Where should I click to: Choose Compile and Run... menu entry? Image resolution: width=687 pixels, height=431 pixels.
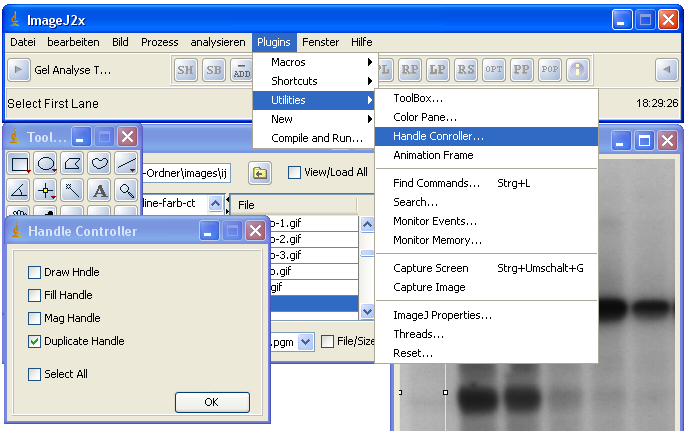314,138
